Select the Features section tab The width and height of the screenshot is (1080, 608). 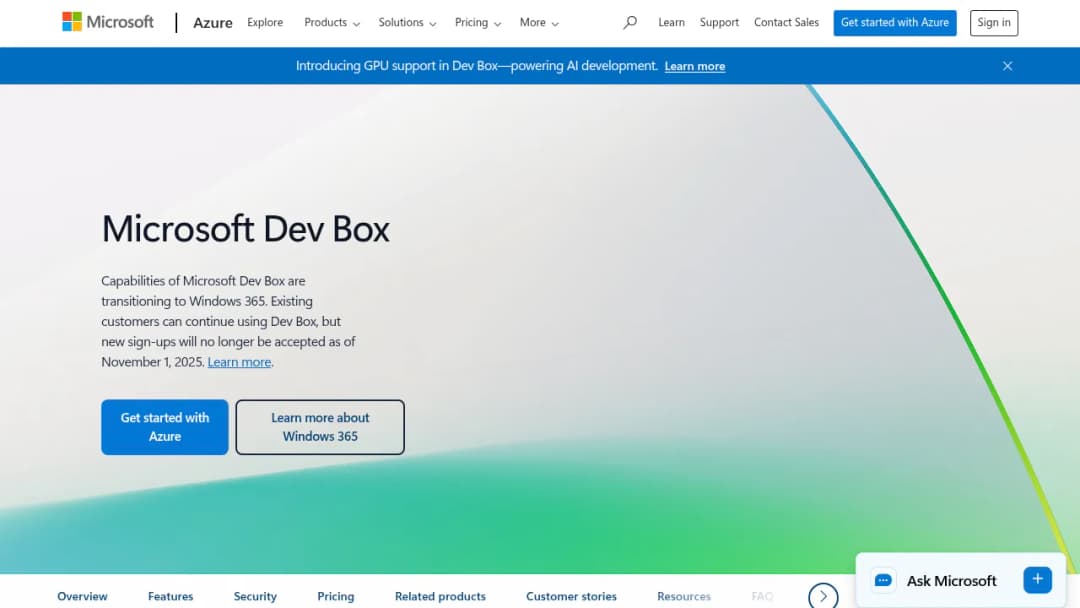click(170, 596)
